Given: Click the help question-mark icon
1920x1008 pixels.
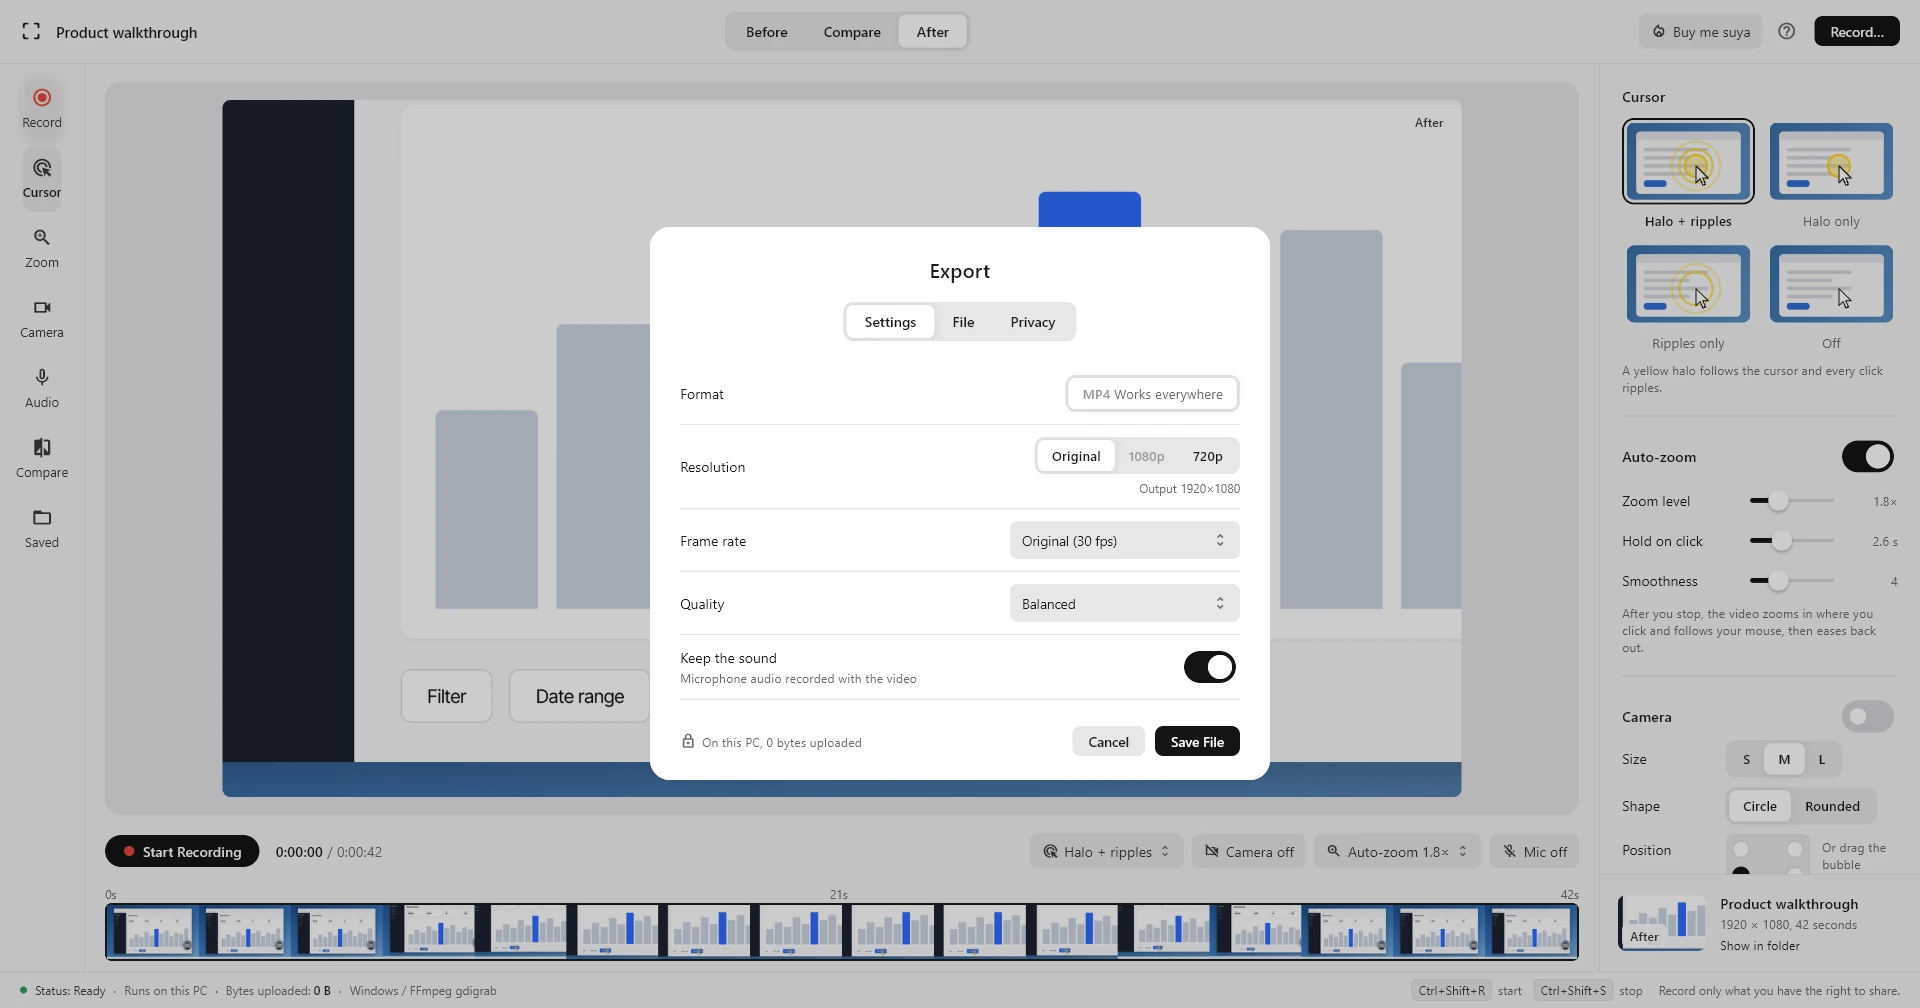Looking at the screenshot, I should pyautogui.click(x=1787, y=31).
